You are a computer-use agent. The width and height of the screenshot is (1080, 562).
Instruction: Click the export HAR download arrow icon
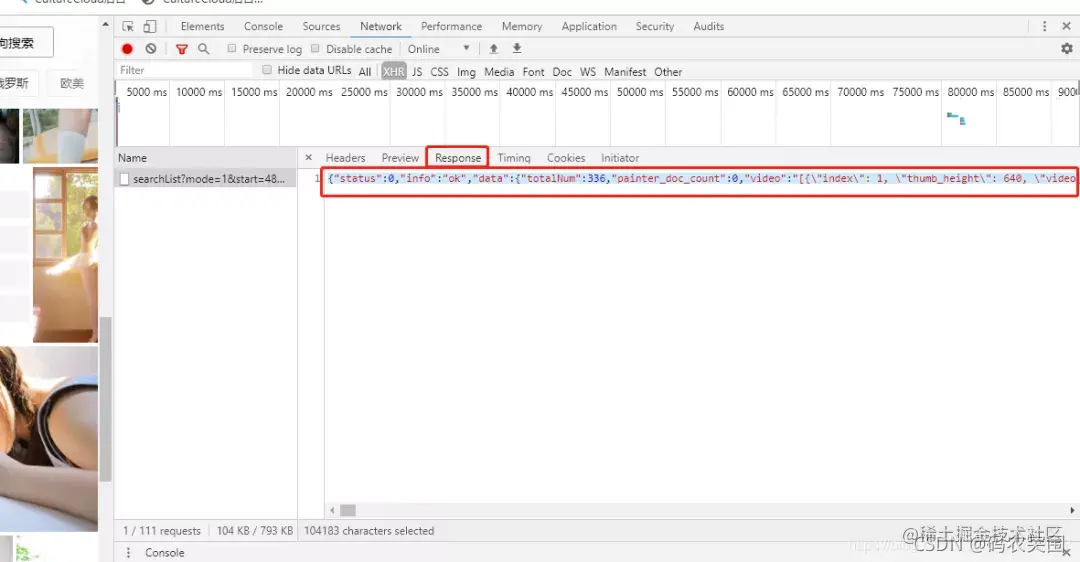pyautogui.click(x=517, y=49)
